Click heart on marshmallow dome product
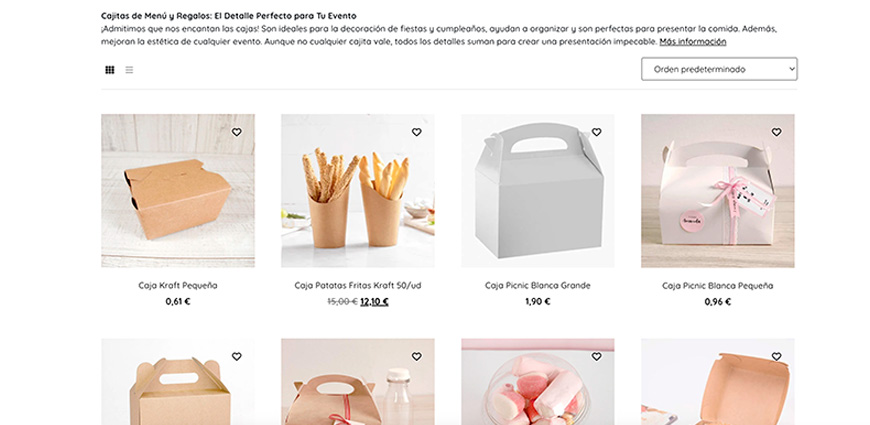This screenshot has height=425, width=870. click(x=596, y=357)
